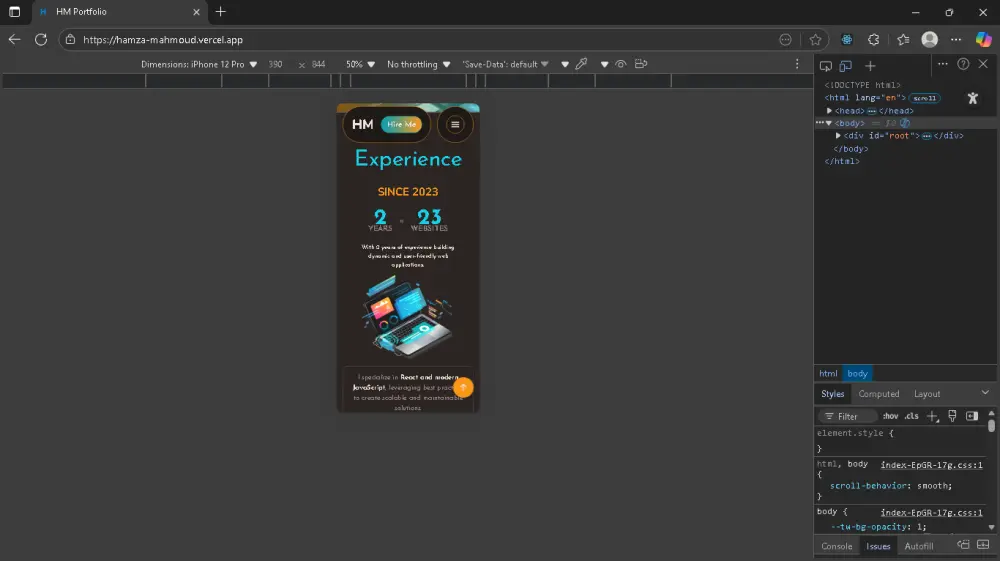The image size is (1000, 561).
Task: Open the Copilot sidebar icon
Action: tap(983, 40)
